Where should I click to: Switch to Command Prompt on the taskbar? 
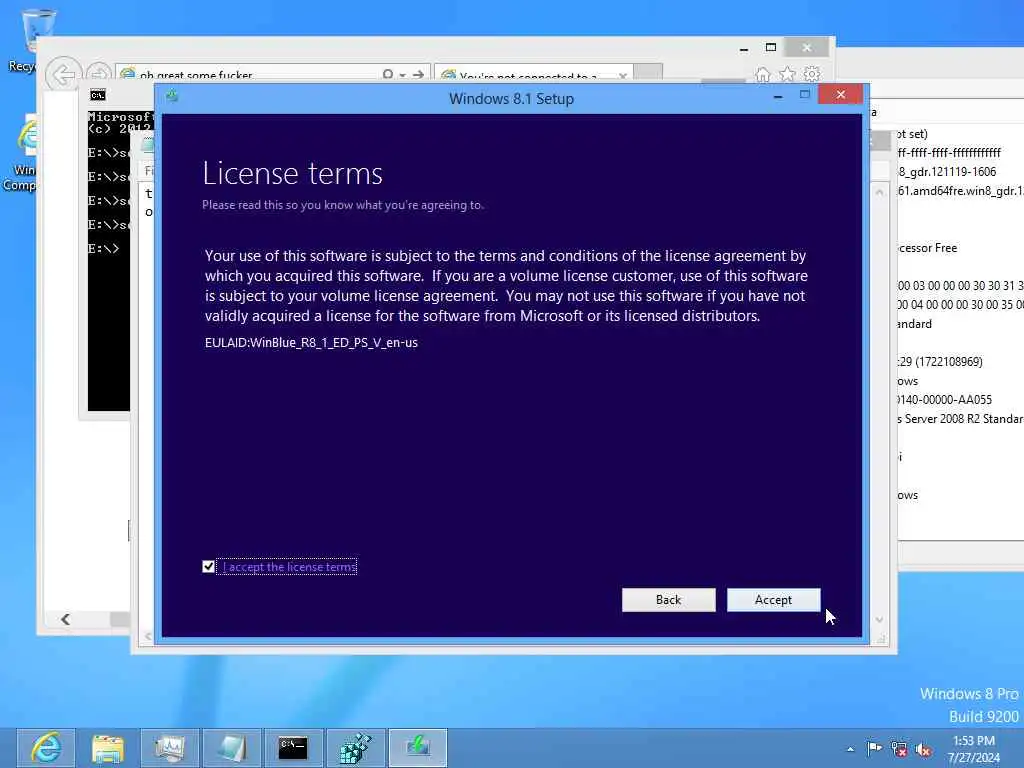(293, 748)
